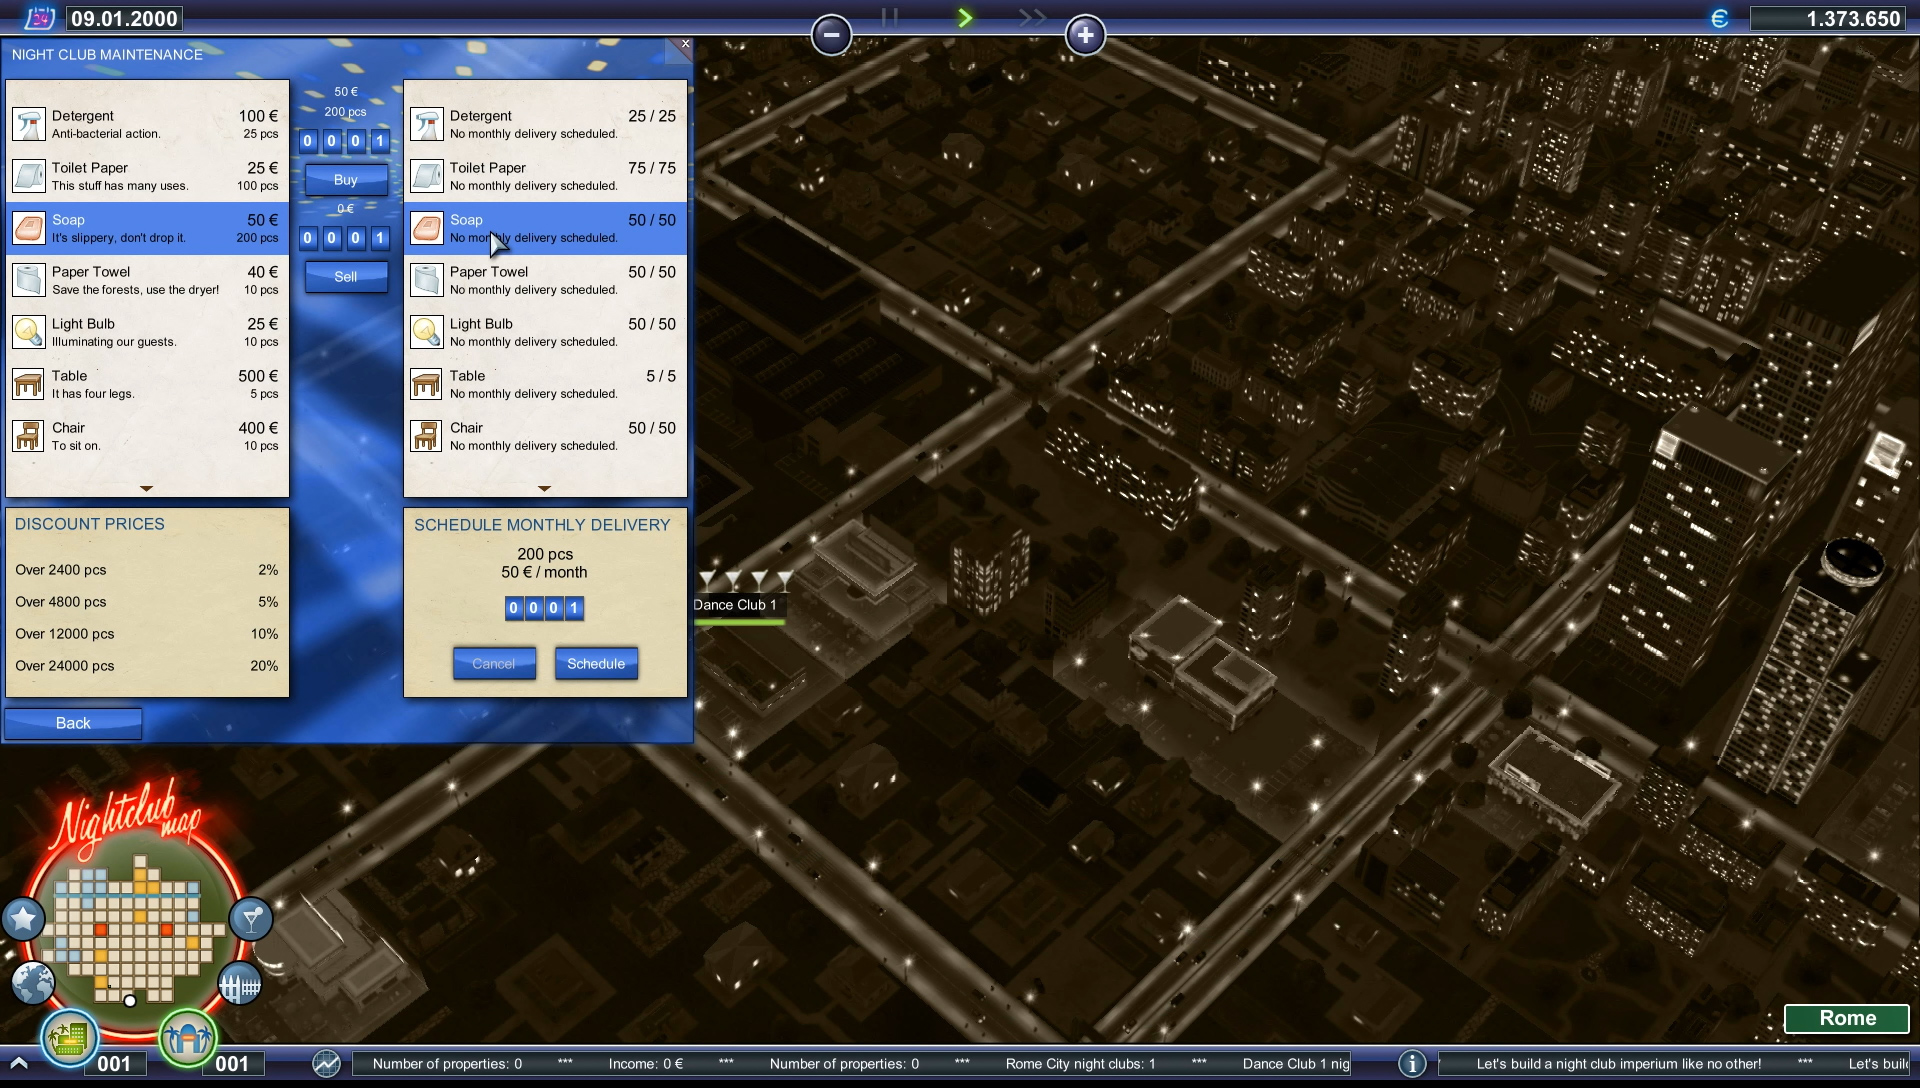Screen dimensions: 1920x1088
Task: Return with the Back button
Action: (x=72, y=723)
